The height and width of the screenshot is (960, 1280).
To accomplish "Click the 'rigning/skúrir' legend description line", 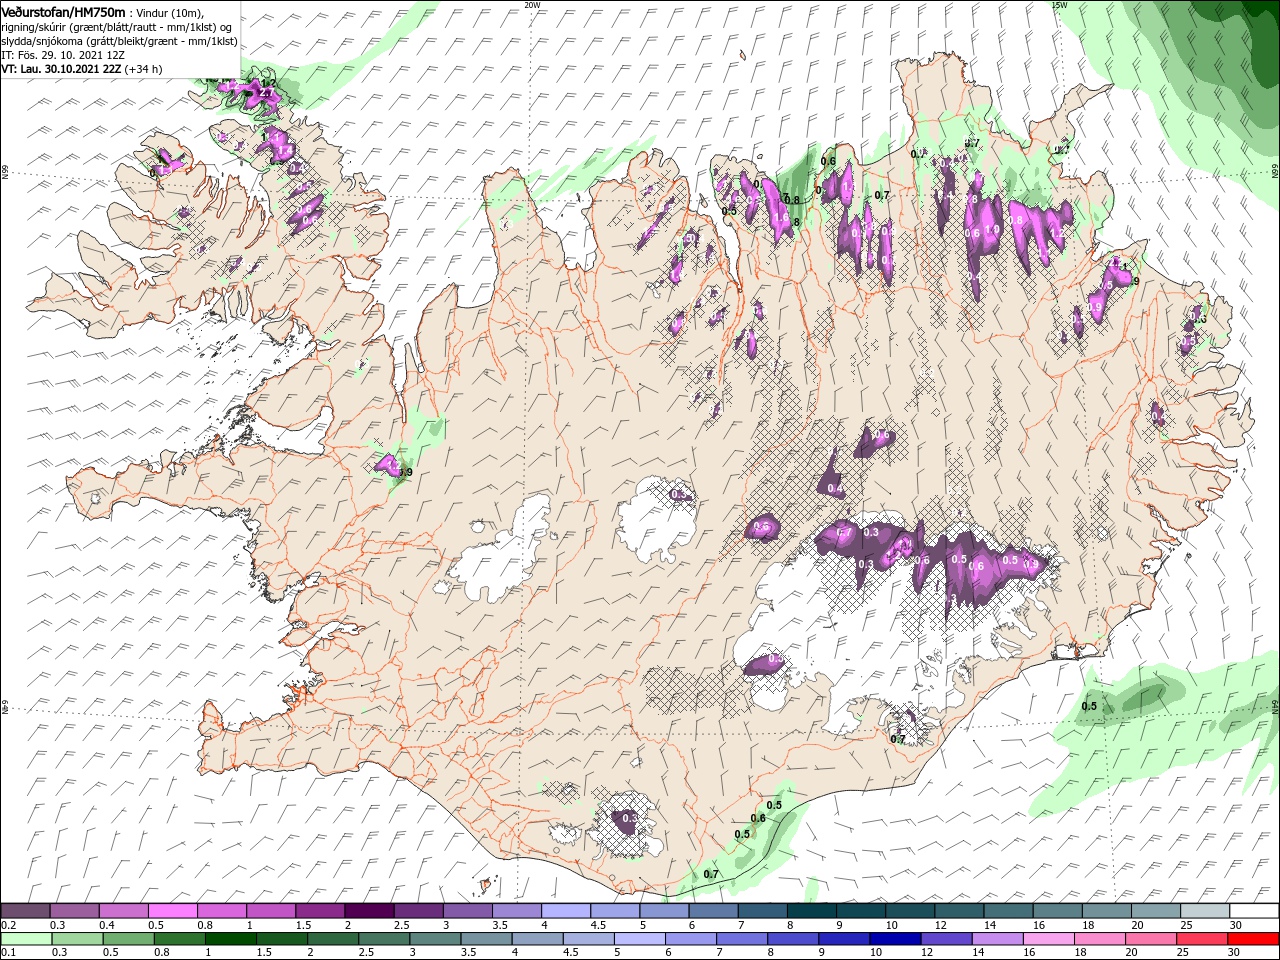I will click(118, 26).
